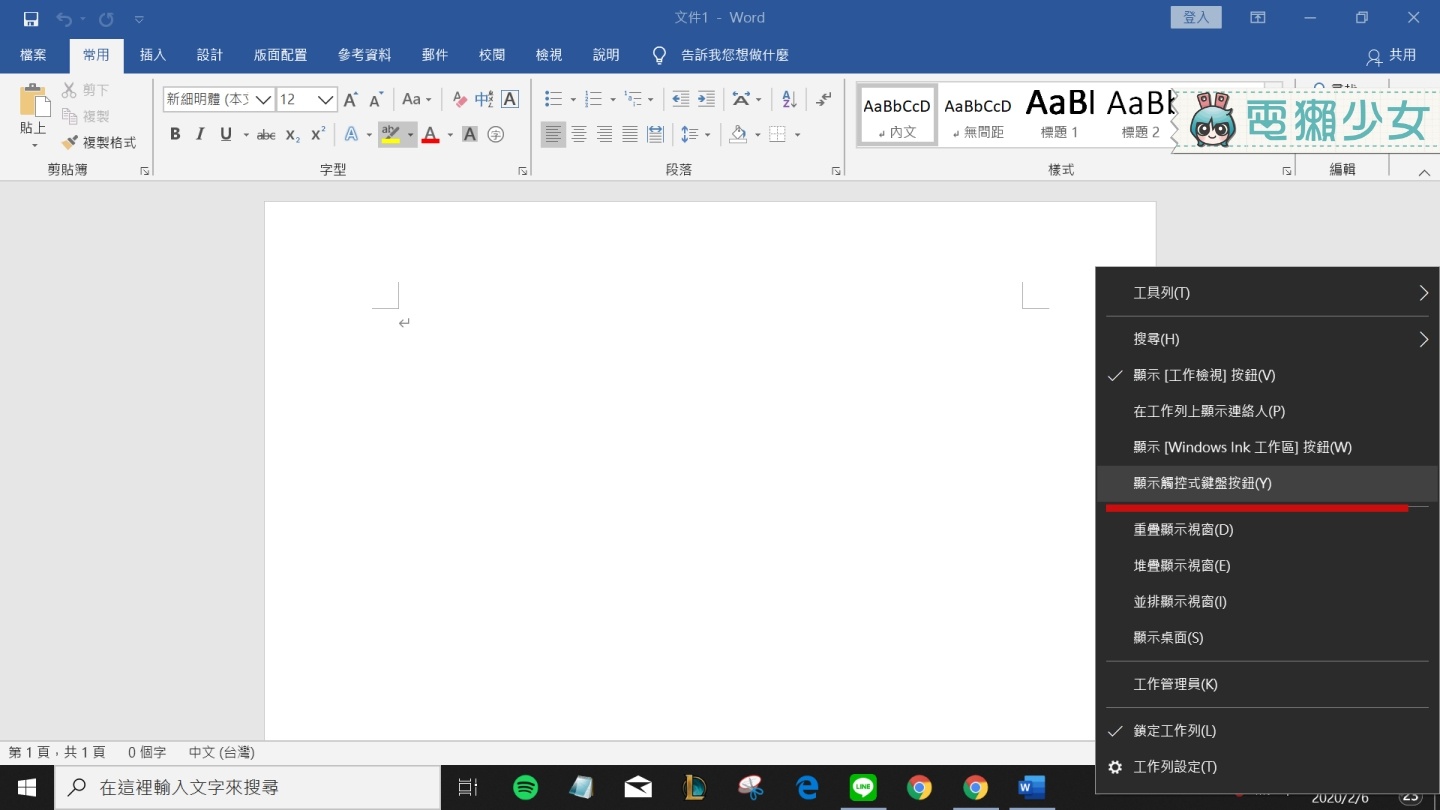Click enclosed character icon

point(495,134)
